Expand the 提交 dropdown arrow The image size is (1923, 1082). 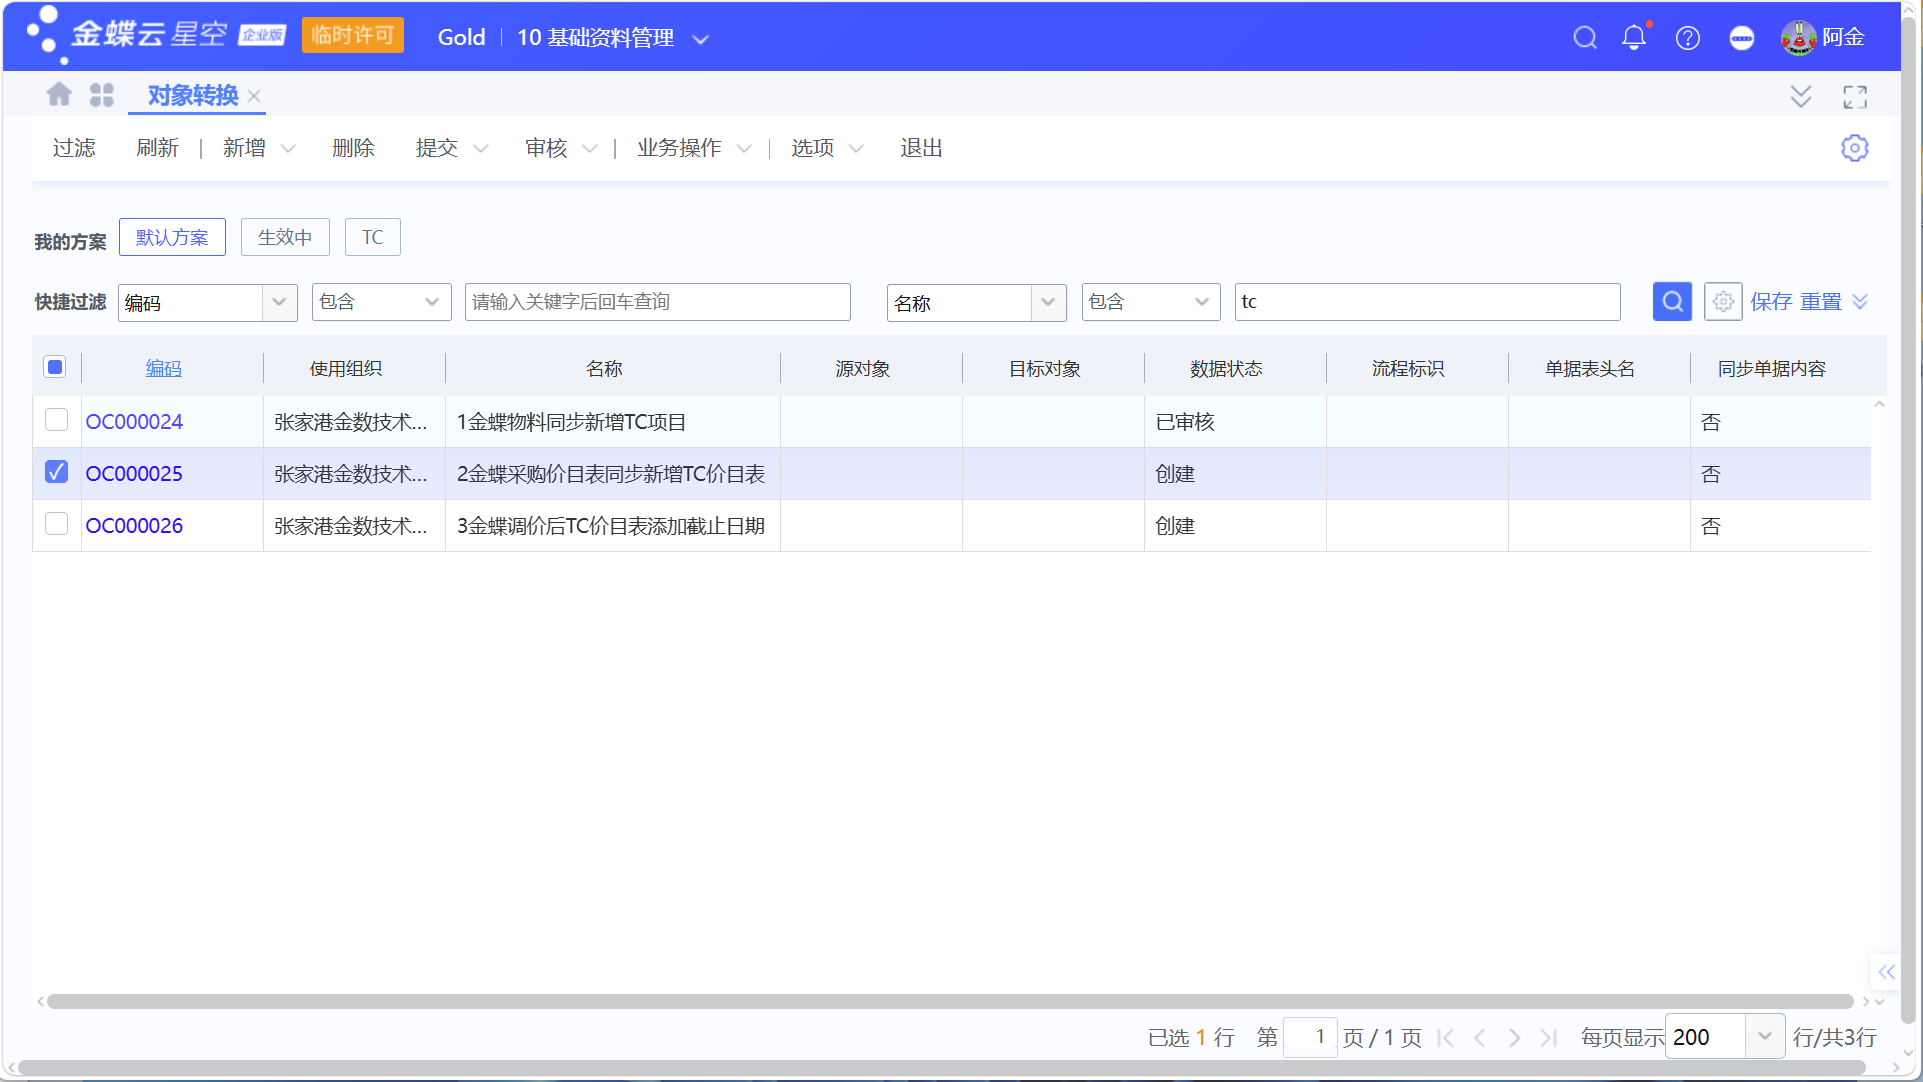pyautogui.click(x=480, y=149)
